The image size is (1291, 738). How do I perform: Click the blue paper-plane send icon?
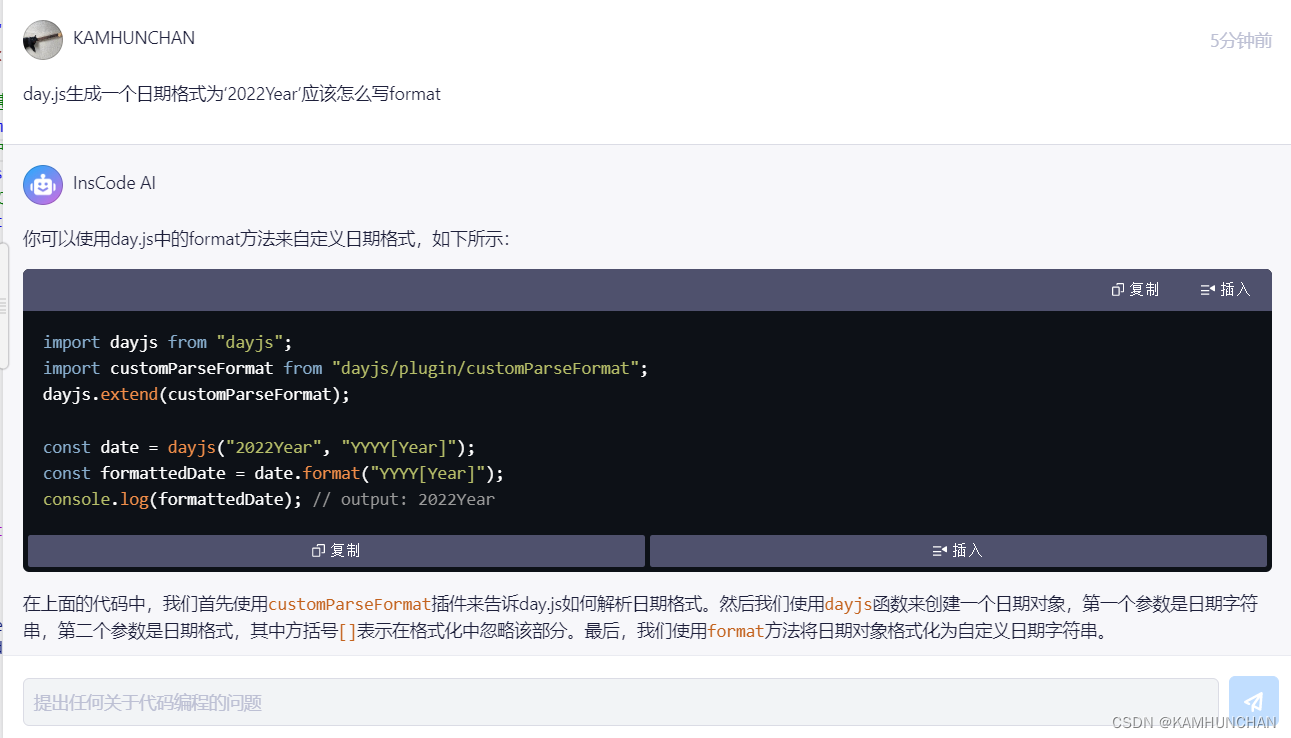1254,700
